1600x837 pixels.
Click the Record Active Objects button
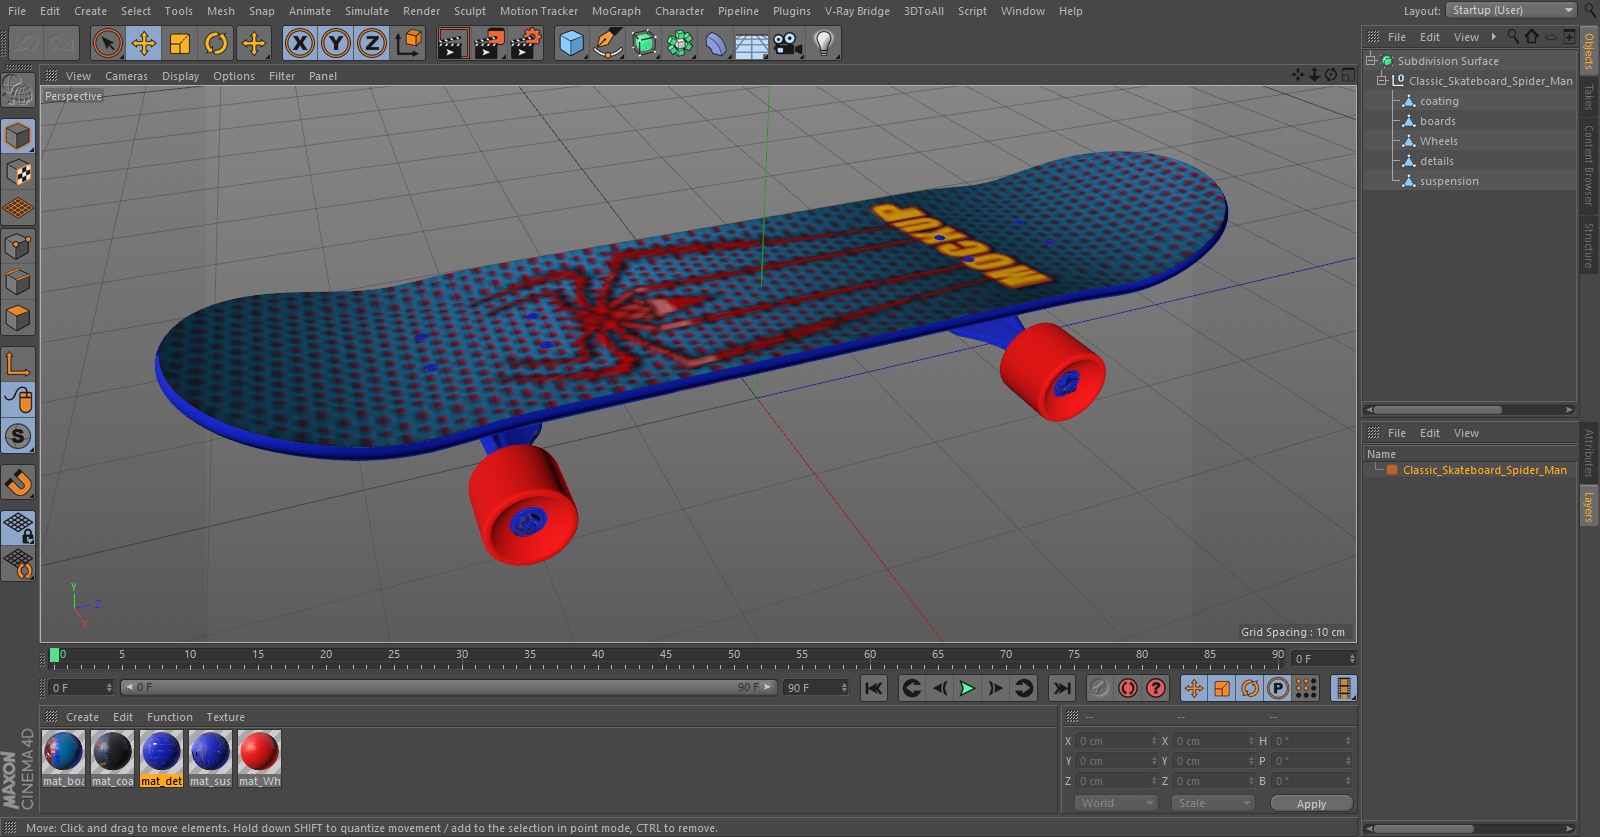click(x=1099, y=688)
